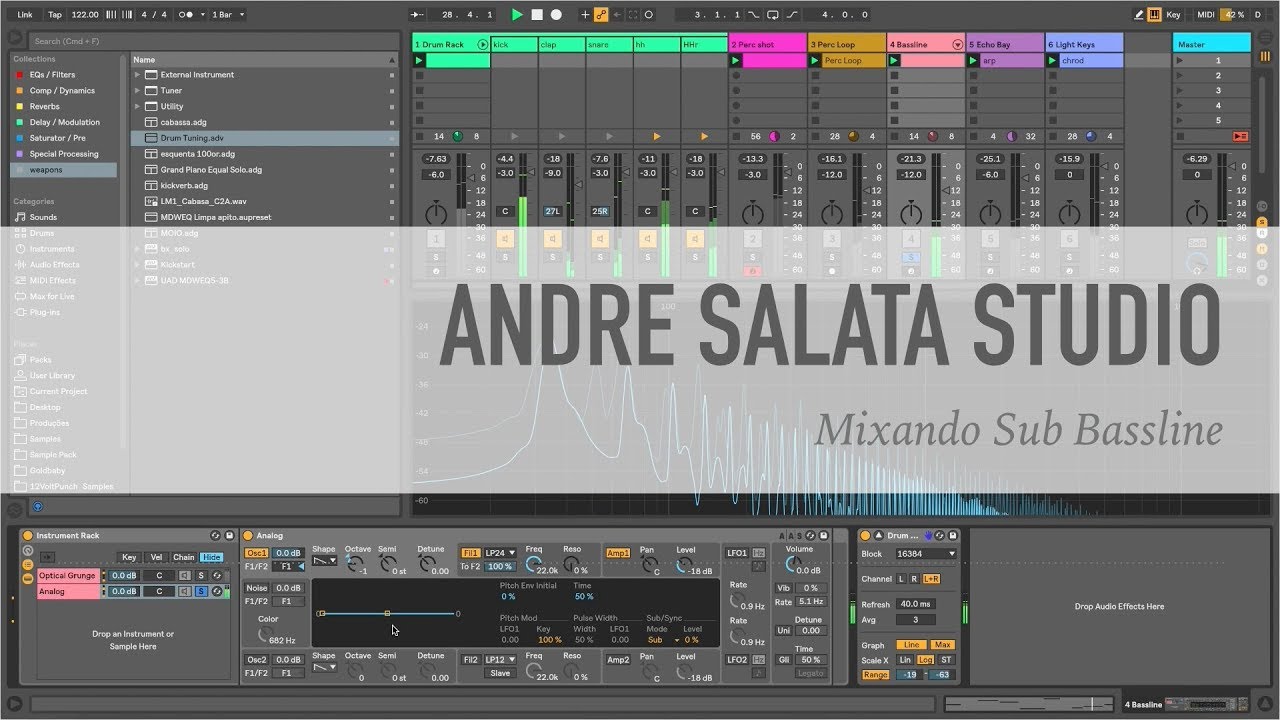Select Reverbs collection
The width and height of the screenshot is (1280, 720).
pos(44,106)
